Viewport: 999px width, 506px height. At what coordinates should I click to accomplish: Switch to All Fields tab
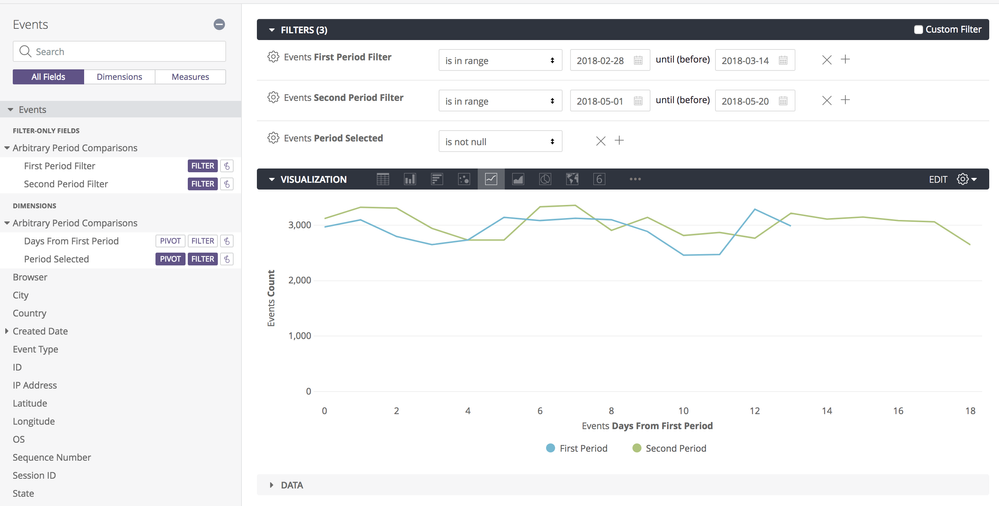[48, 76]
